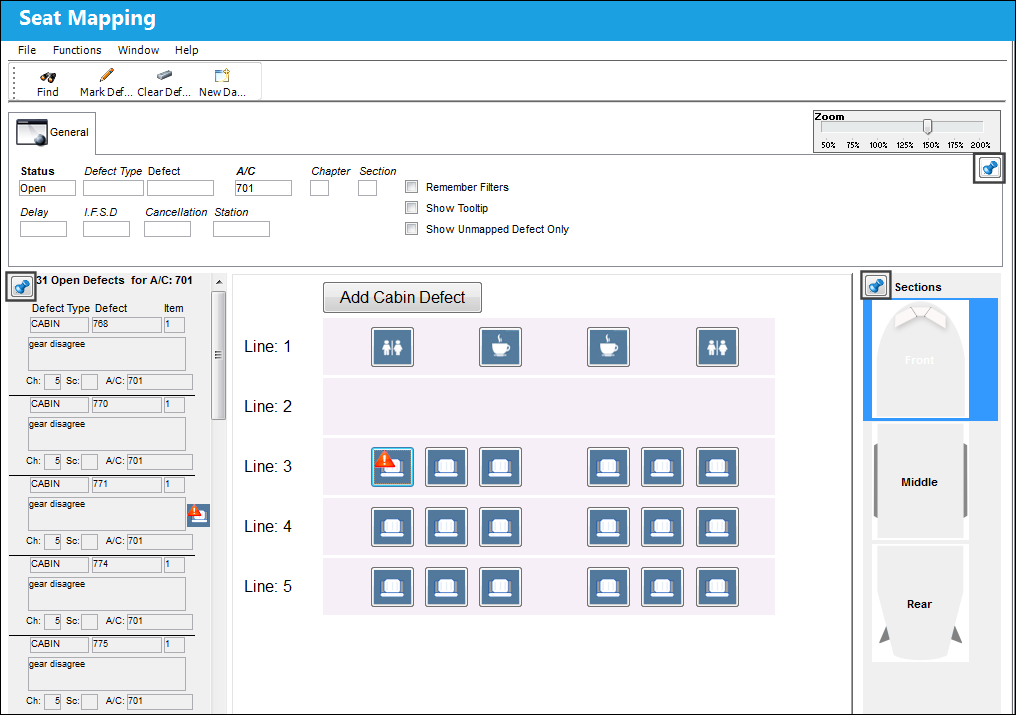
Task: Click the Open Defects list scrollbar thumb
Action: tap(218, 355)
